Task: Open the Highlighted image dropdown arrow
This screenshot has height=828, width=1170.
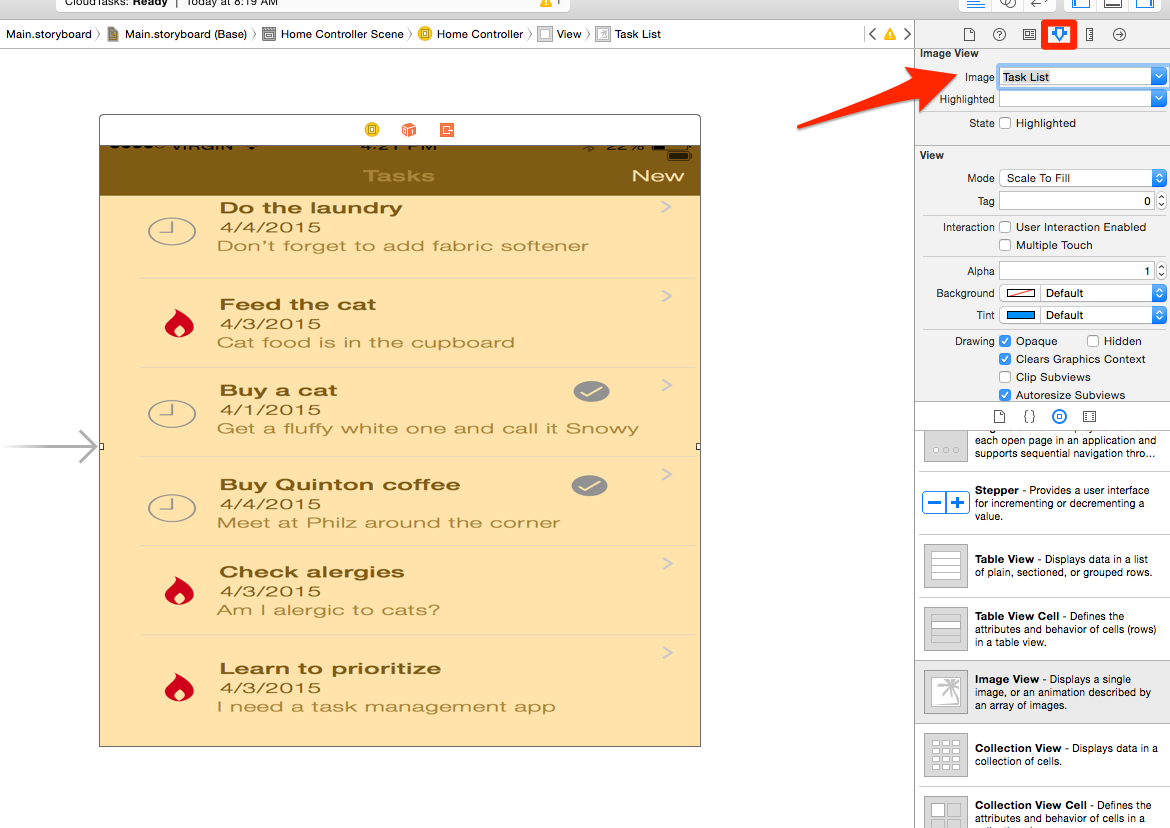Action: point(1158,98)
